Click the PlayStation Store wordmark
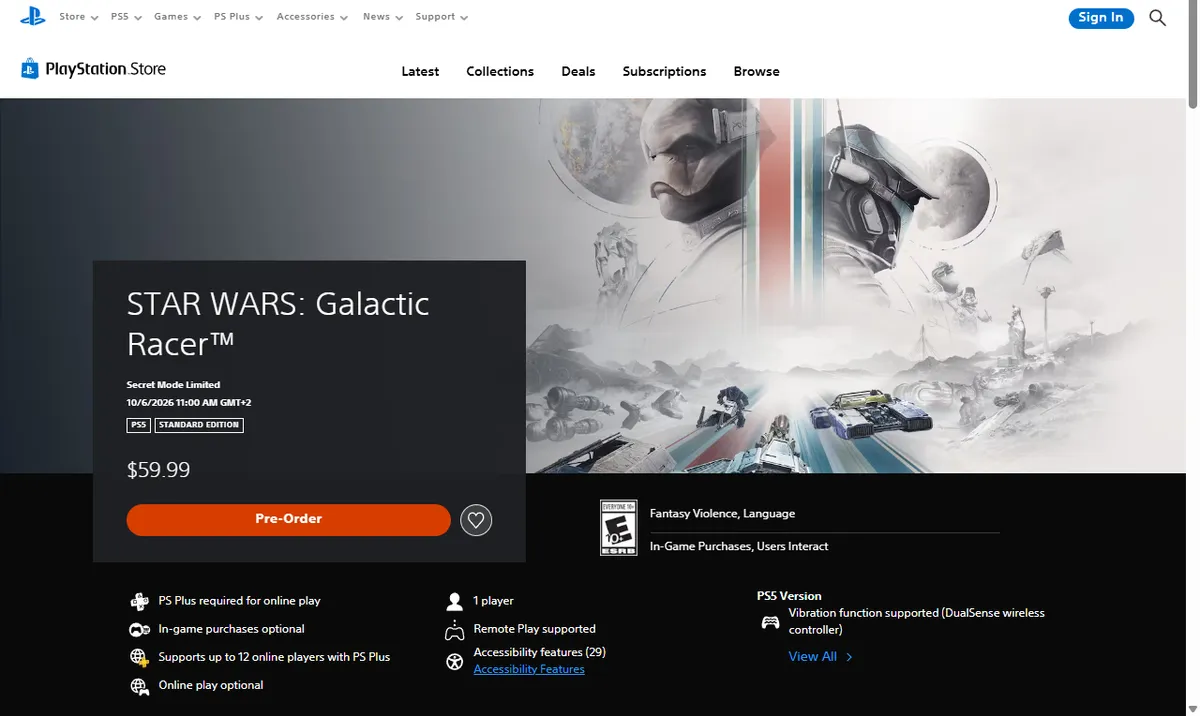 tap(105, 69)
